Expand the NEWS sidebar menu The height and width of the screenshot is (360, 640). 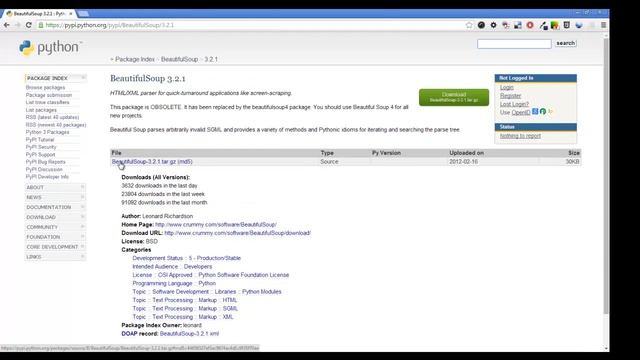56,197
